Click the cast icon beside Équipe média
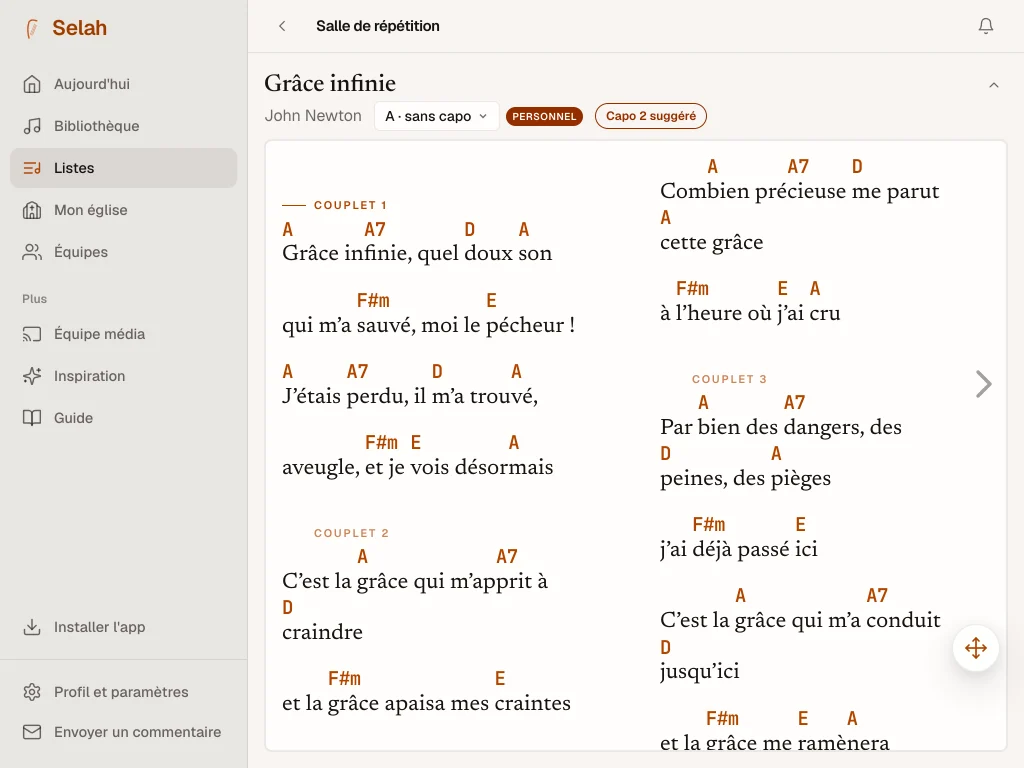 [x=32, y=334]
